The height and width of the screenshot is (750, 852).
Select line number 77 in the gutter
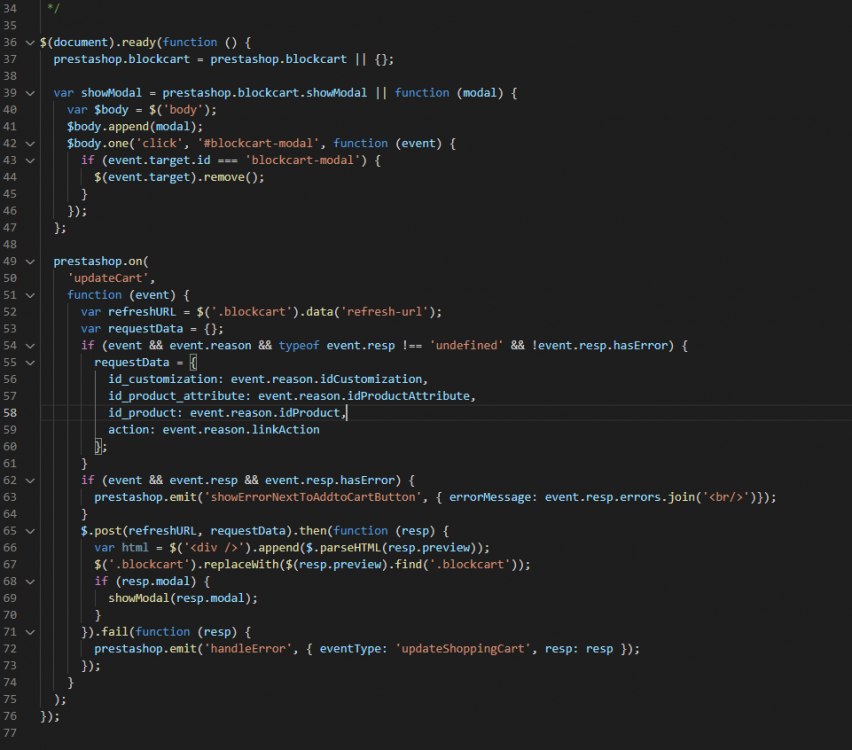pos(10,733)
